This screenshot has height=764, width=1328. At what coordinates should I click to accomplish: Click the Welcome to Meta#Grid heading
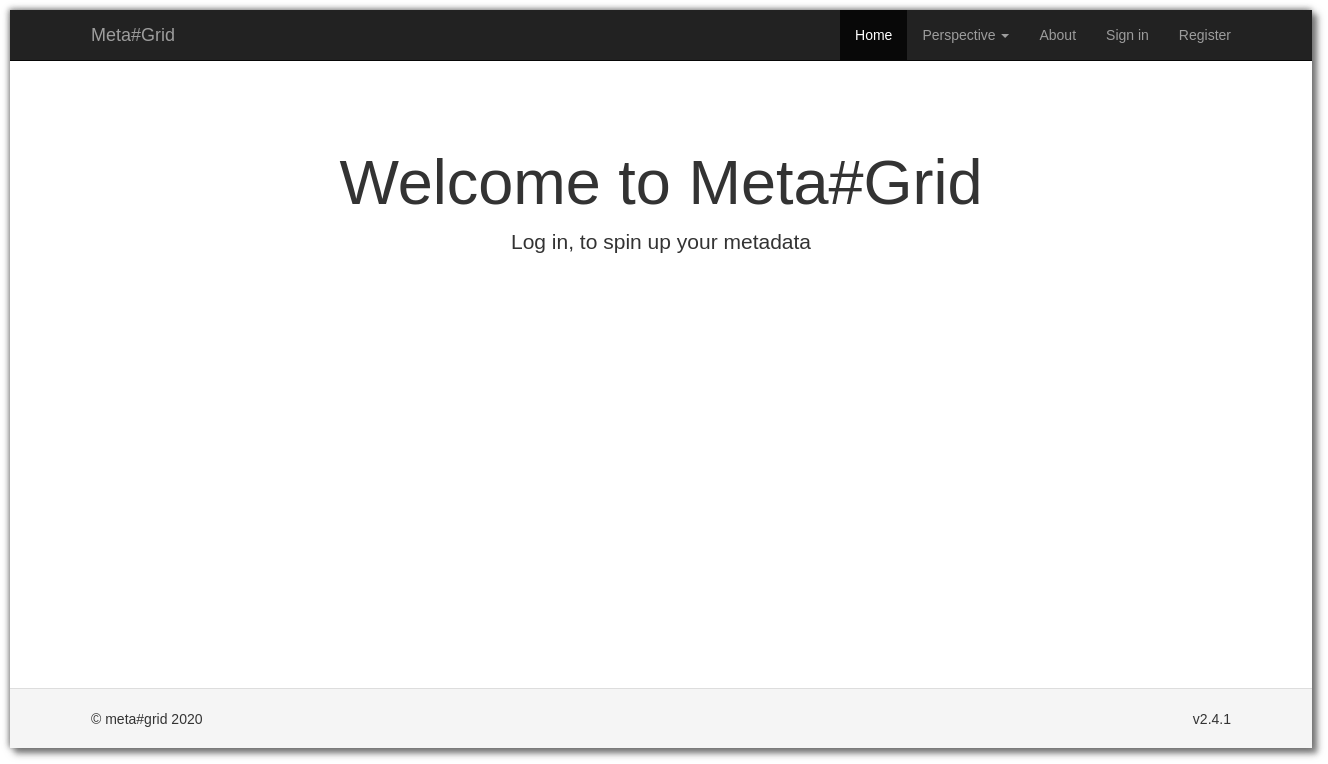[x=661, y=183]
